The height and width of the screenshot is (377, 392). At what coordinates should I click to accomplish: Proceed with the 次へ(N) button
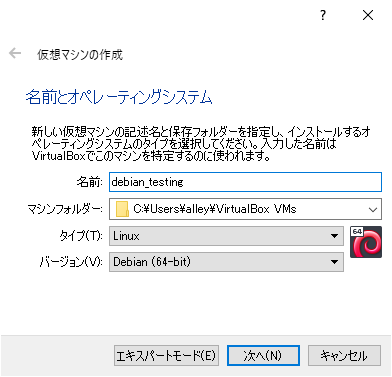[263, 356]
